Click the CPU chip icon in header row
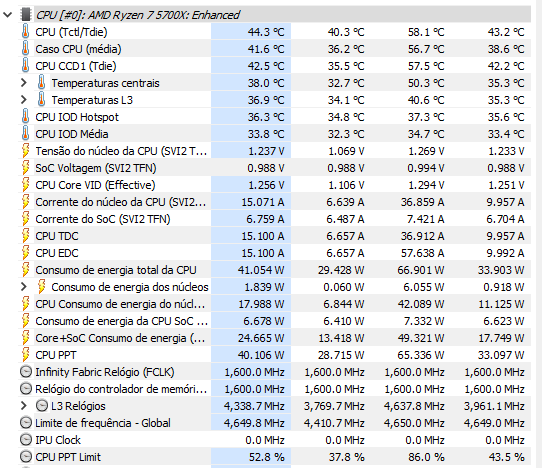Screen dimensions: 542x468 (26, 15)
